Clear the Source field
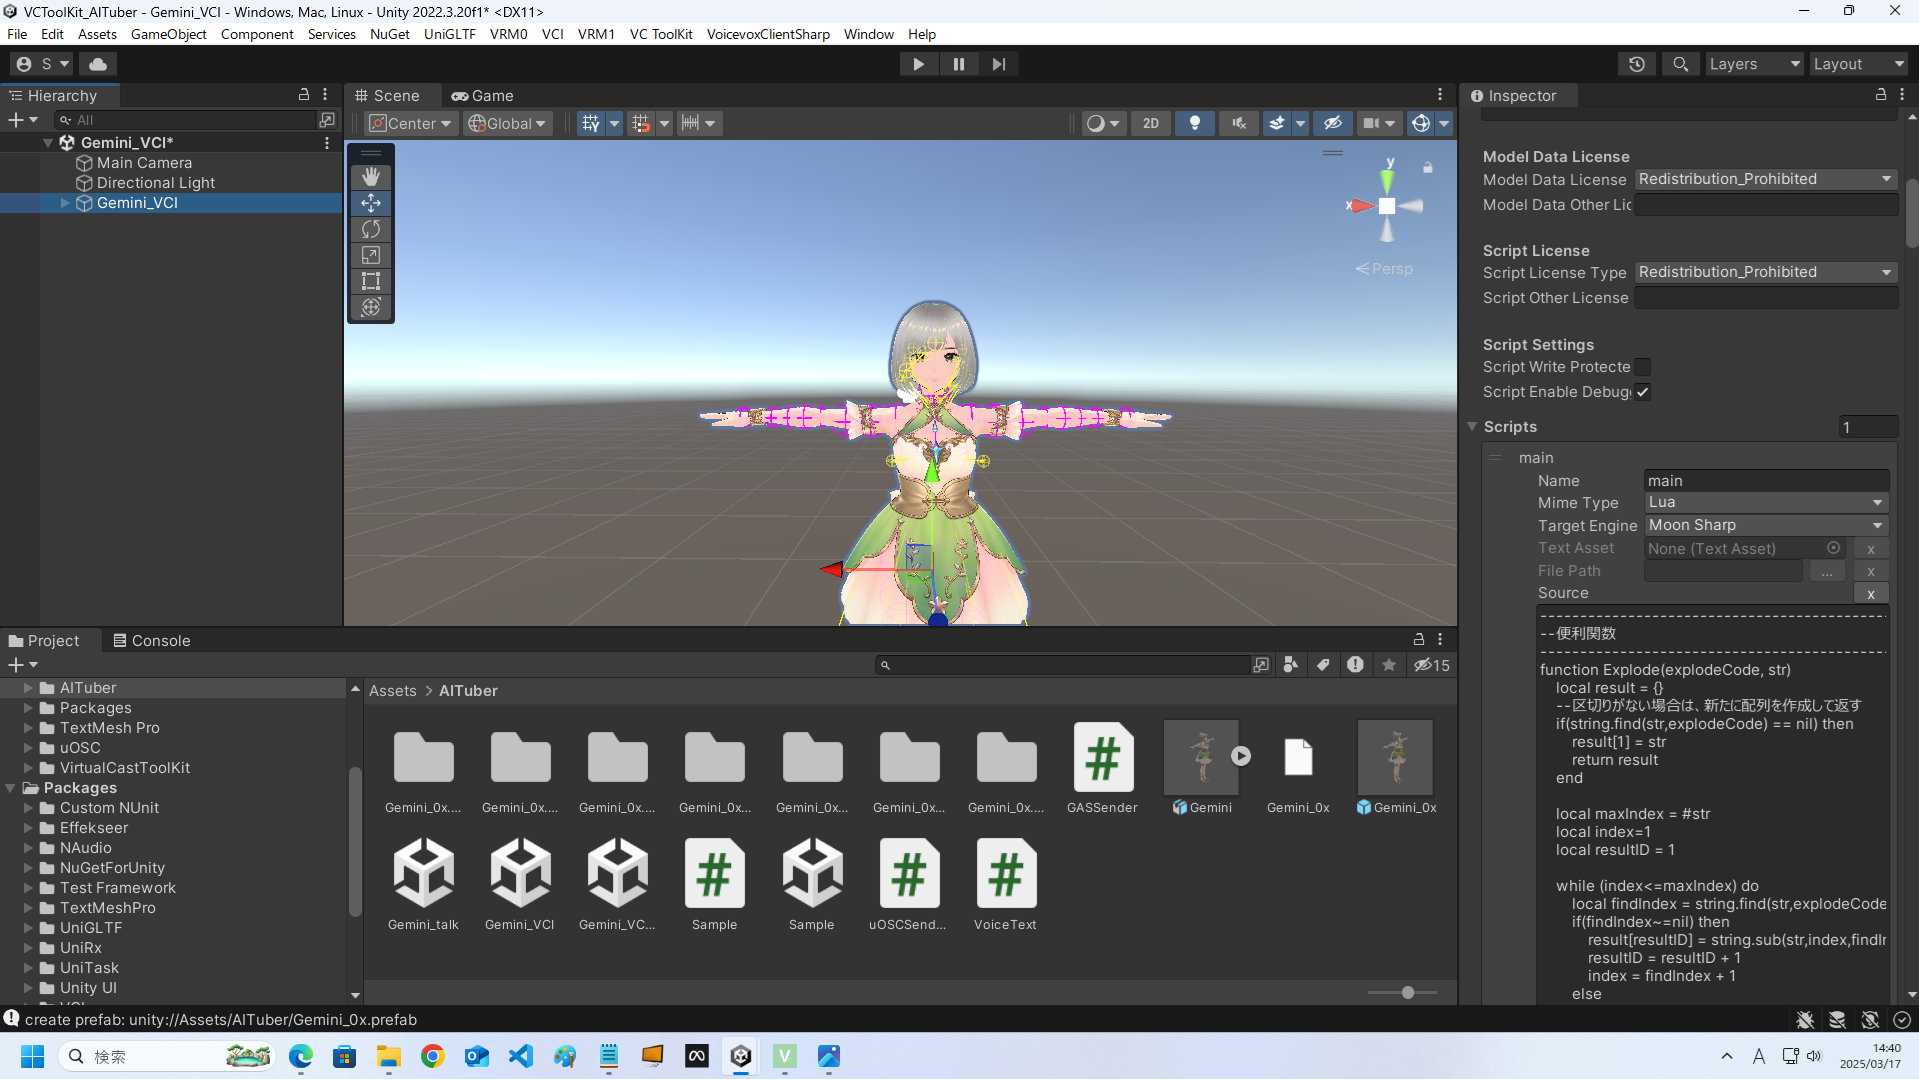The image size is (1919, 1080). 1871,594
